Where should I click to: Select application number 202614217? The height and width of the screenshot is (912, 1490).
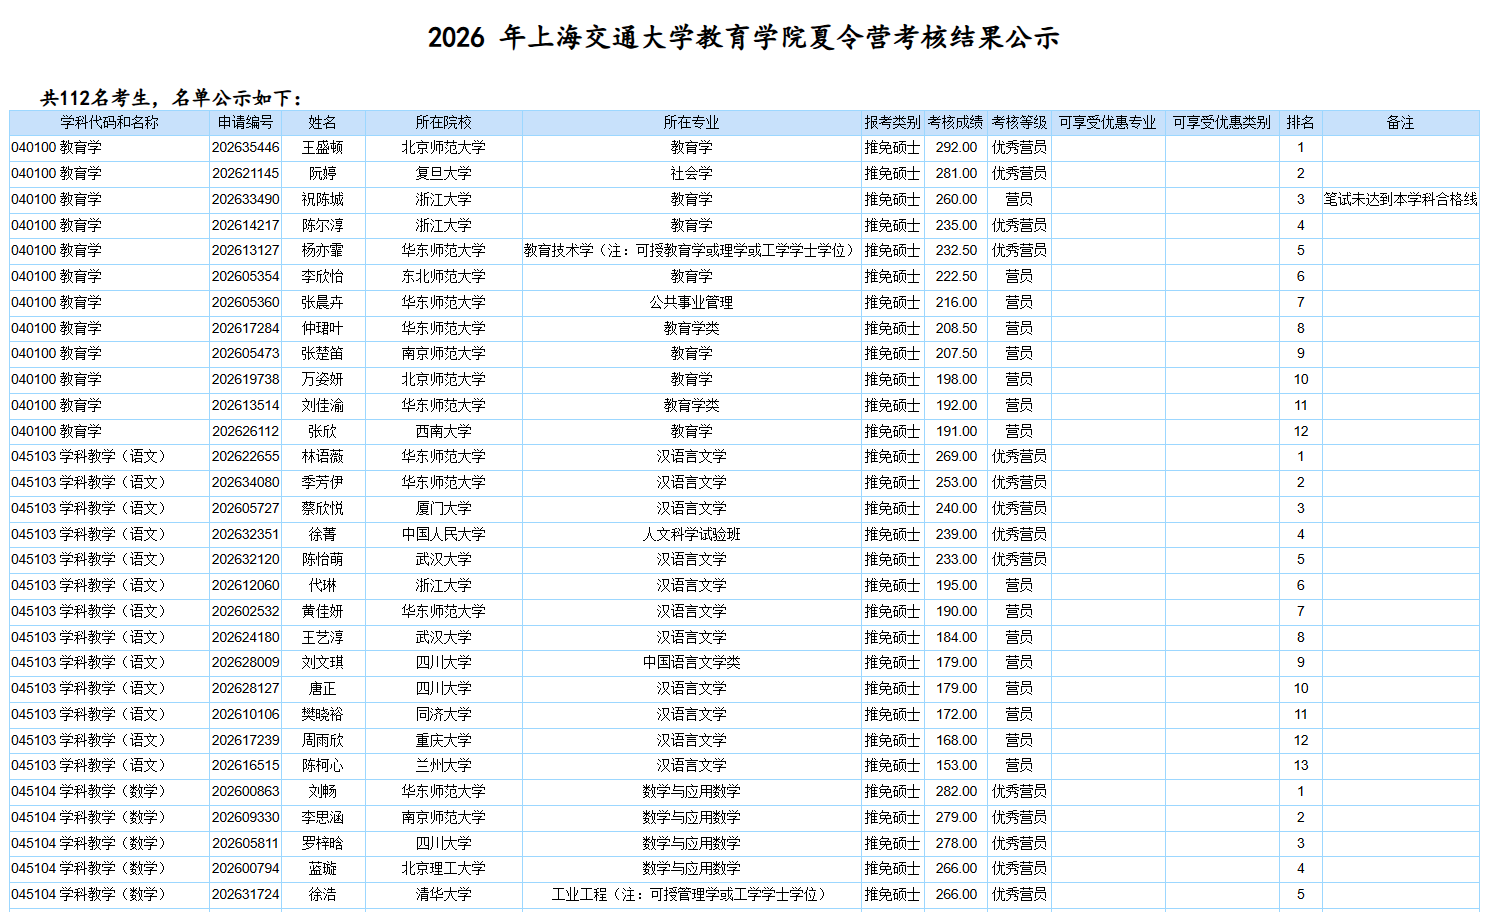(x=245, y=225)
